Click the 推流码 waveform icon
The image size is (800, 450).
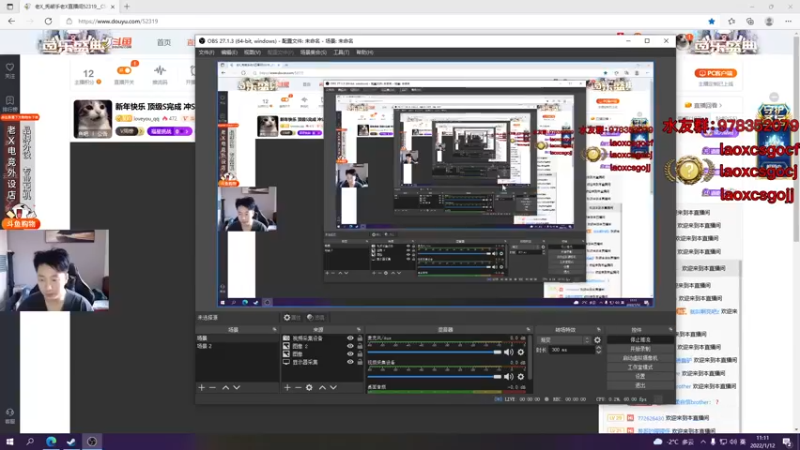coord(160,70)
